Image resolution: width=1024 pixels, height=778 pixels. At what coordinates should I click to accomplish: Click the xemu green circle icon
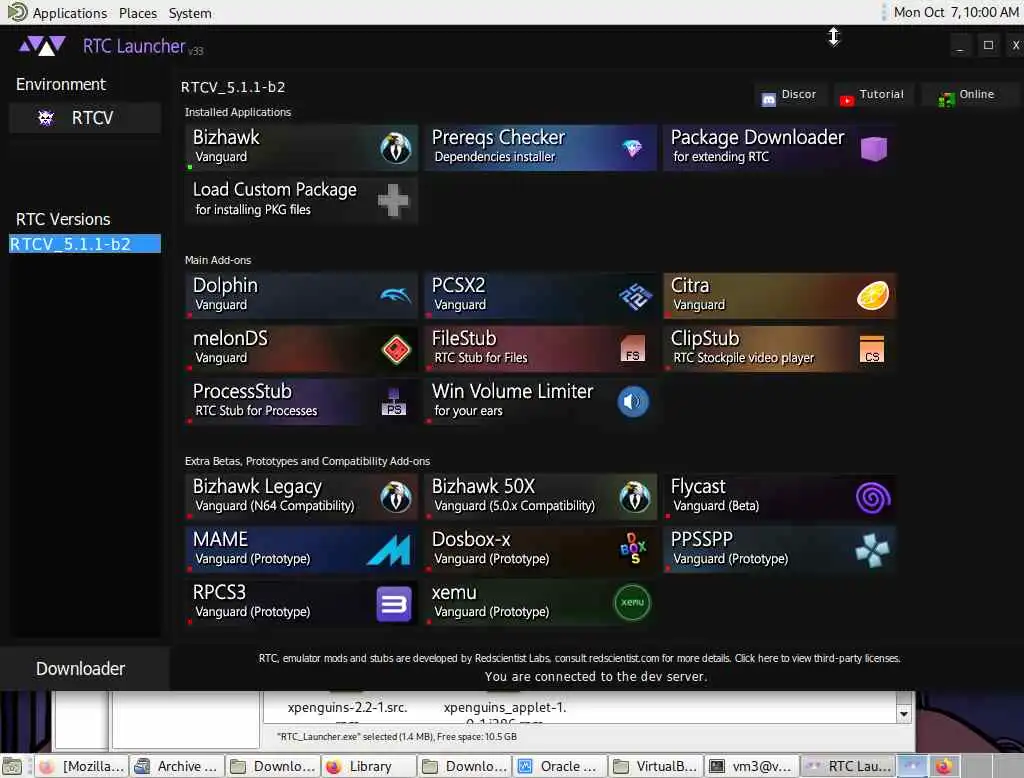[x=633, y=603]
